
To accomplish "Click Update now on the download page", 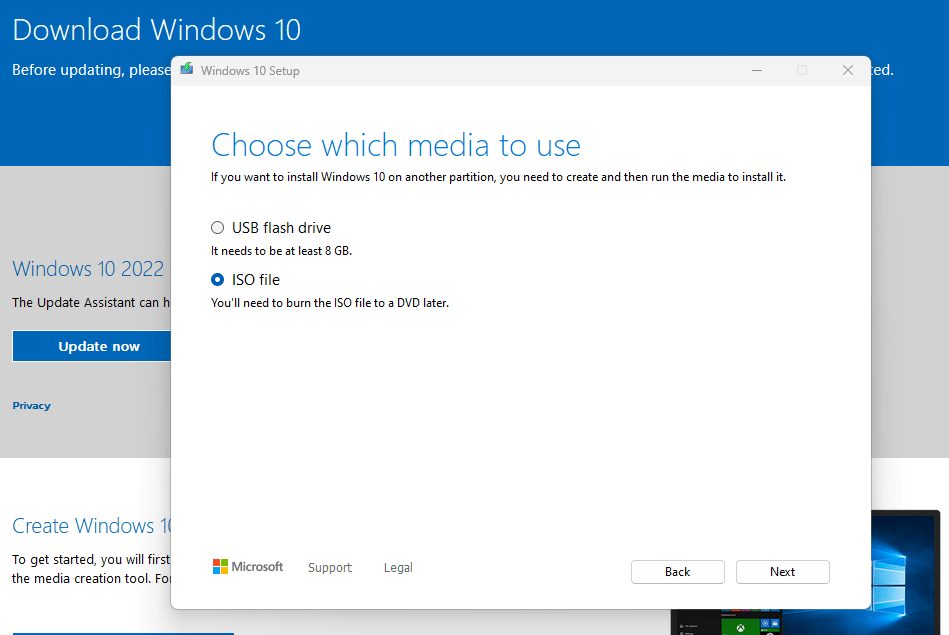I will point(92,346).
